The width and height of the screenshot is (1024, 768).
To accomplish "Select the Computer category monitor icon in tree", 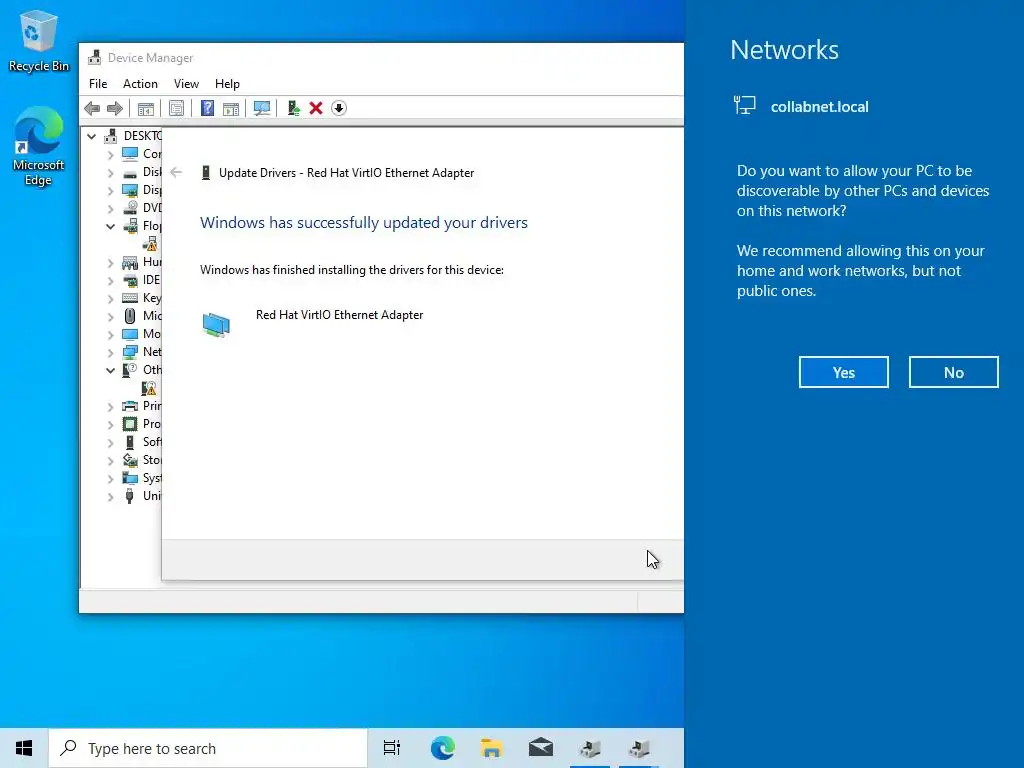I will tap(130, 154).
